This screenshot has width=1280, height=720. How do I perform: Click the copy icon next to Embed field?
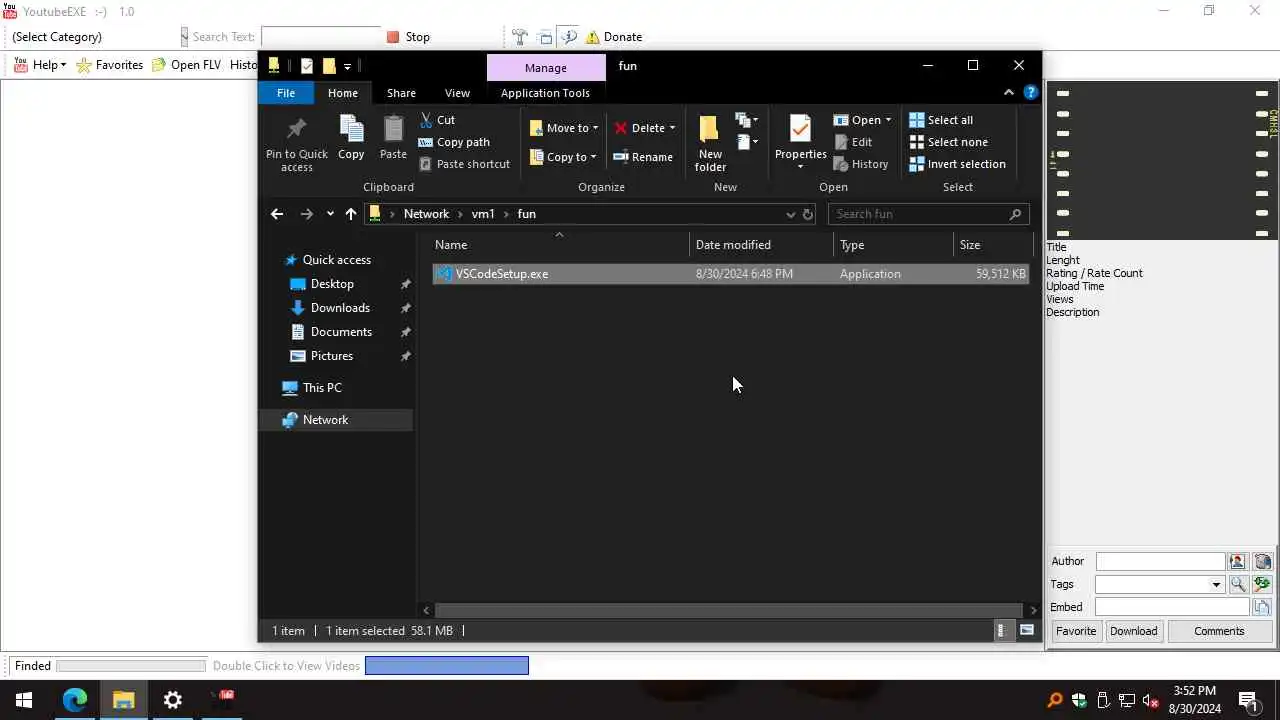[1262, 607]
